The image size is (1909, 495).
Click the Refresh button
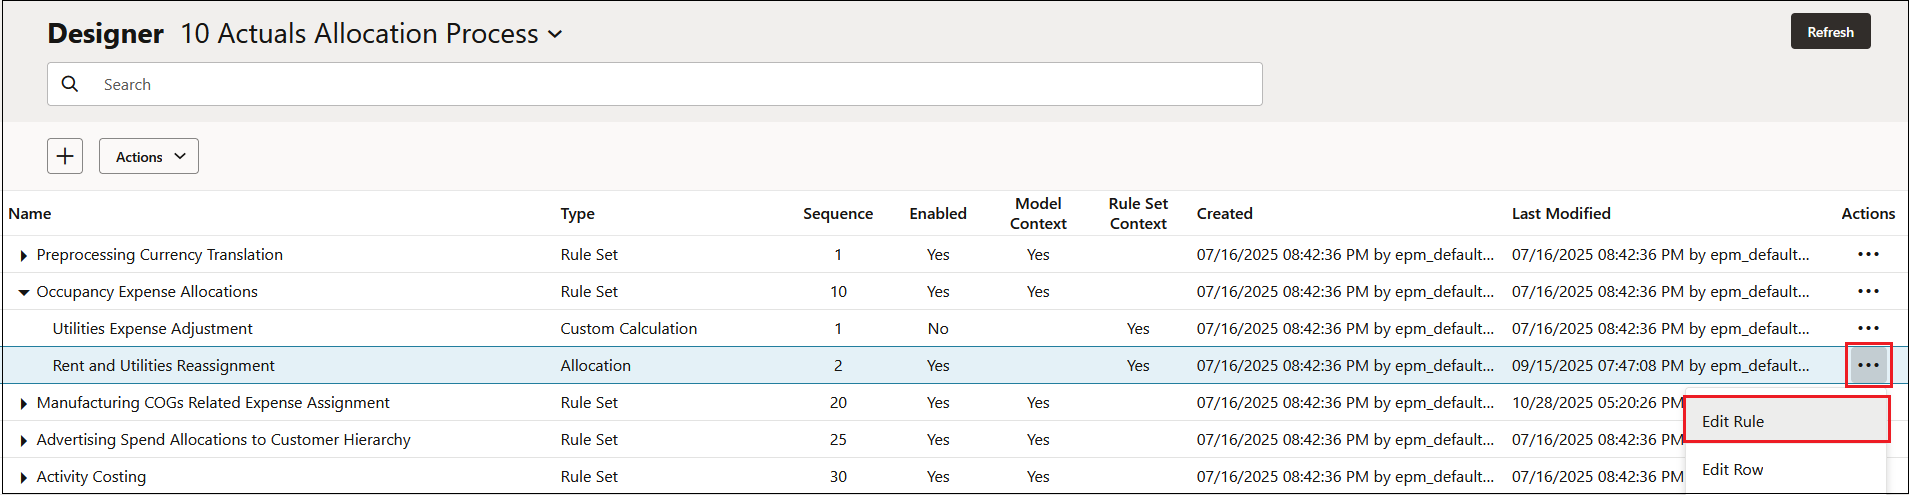tap(1830, 32)
